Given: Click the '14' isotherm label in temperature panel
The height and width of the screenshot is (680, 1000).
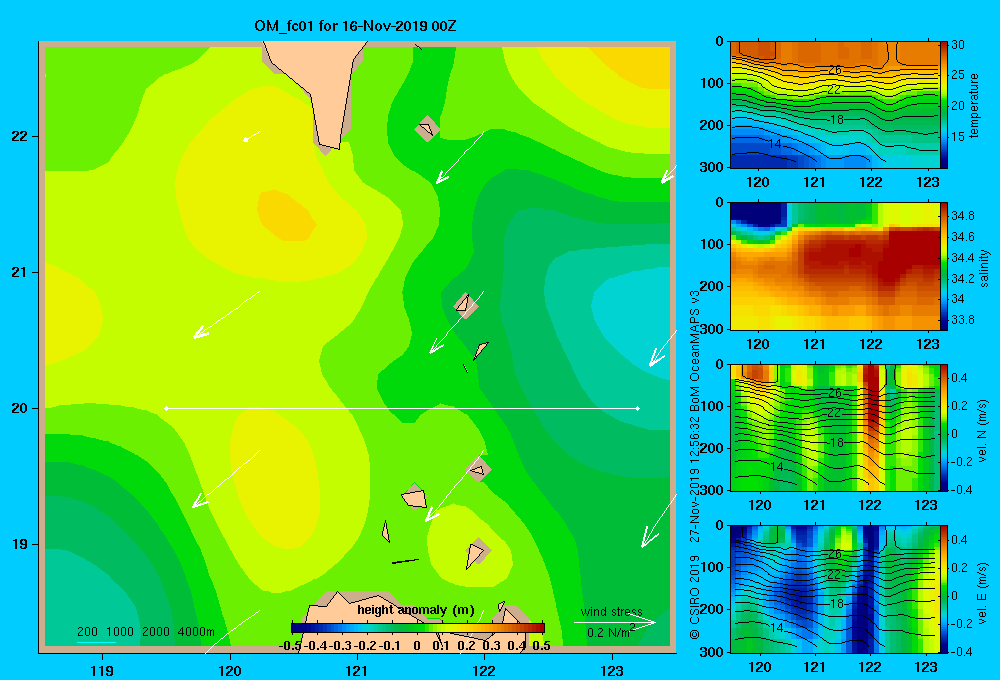Looking at the screenshot, I should point(774,144).
